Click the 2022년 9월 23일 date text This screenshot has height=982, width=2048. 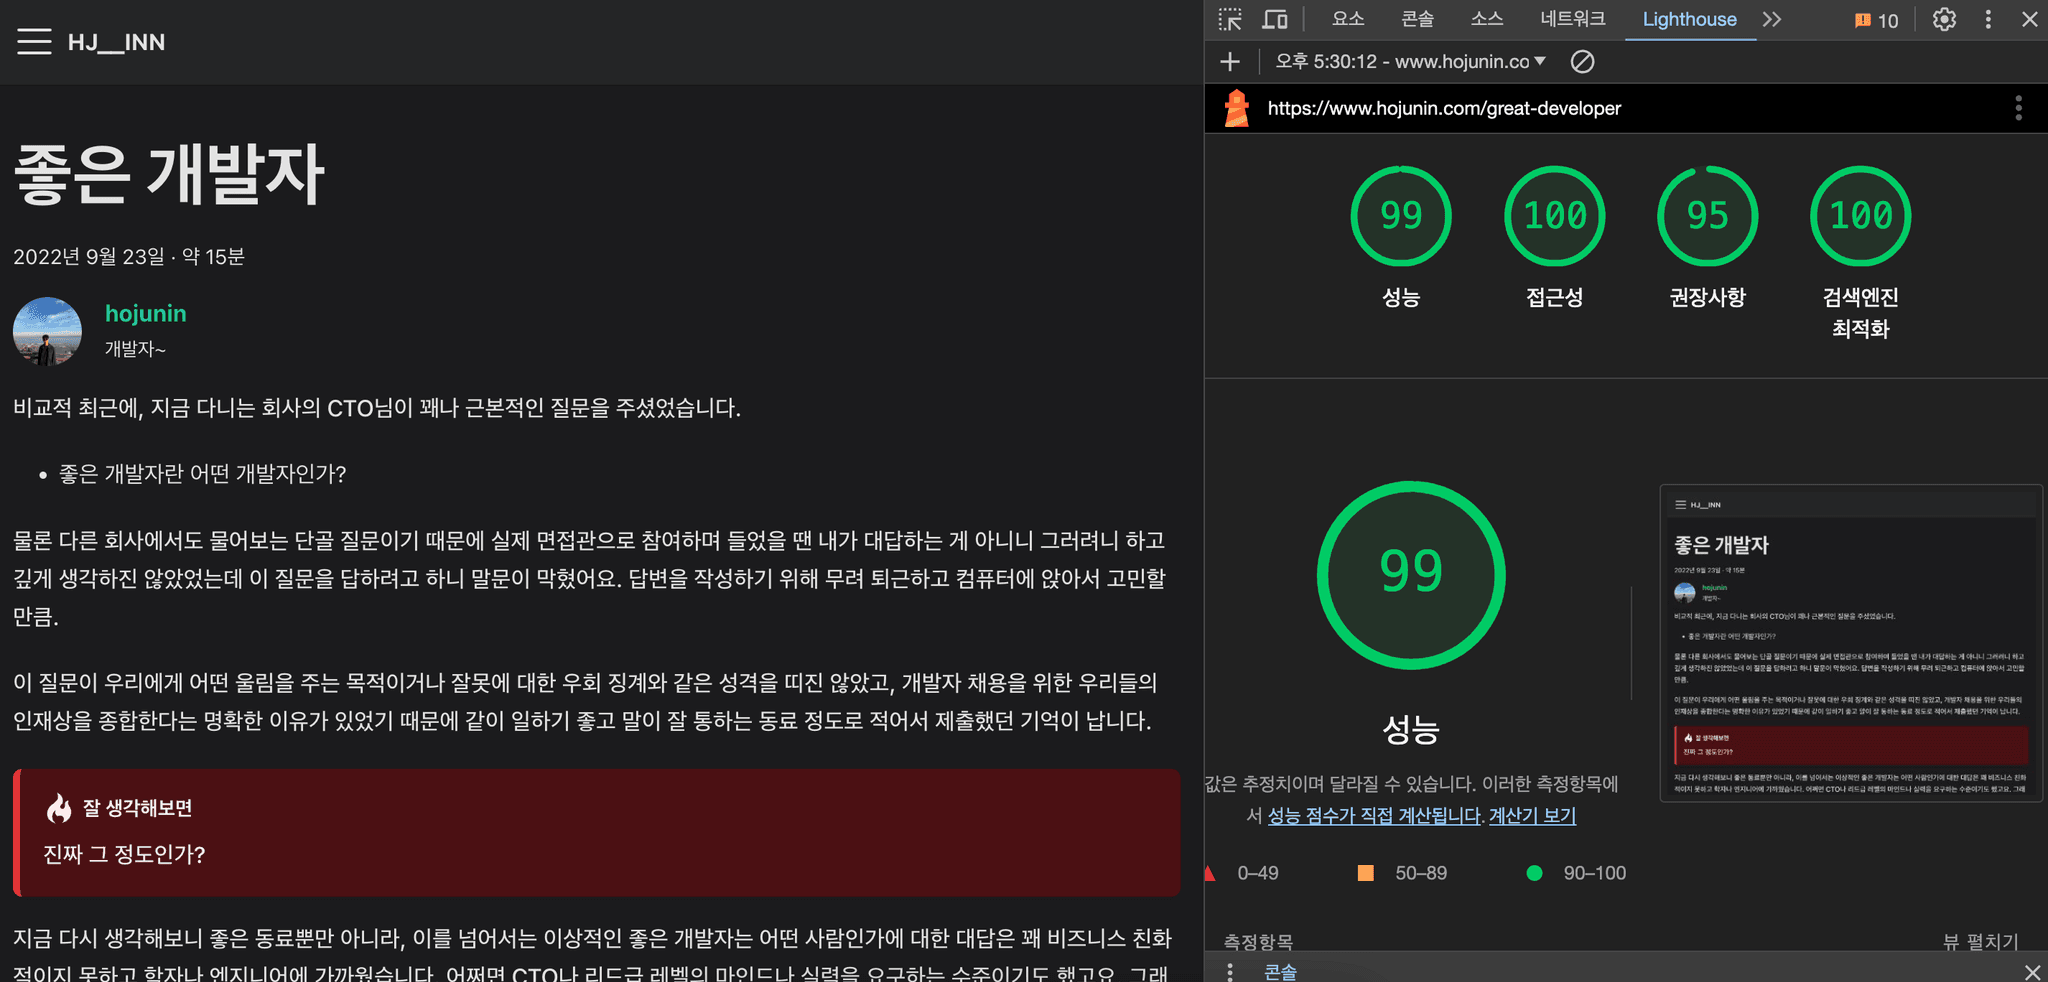(89, 256)
